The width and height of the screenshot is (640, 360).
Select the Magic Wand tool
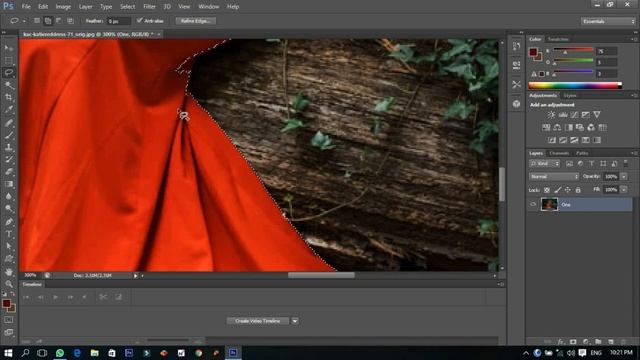point(9,85)
